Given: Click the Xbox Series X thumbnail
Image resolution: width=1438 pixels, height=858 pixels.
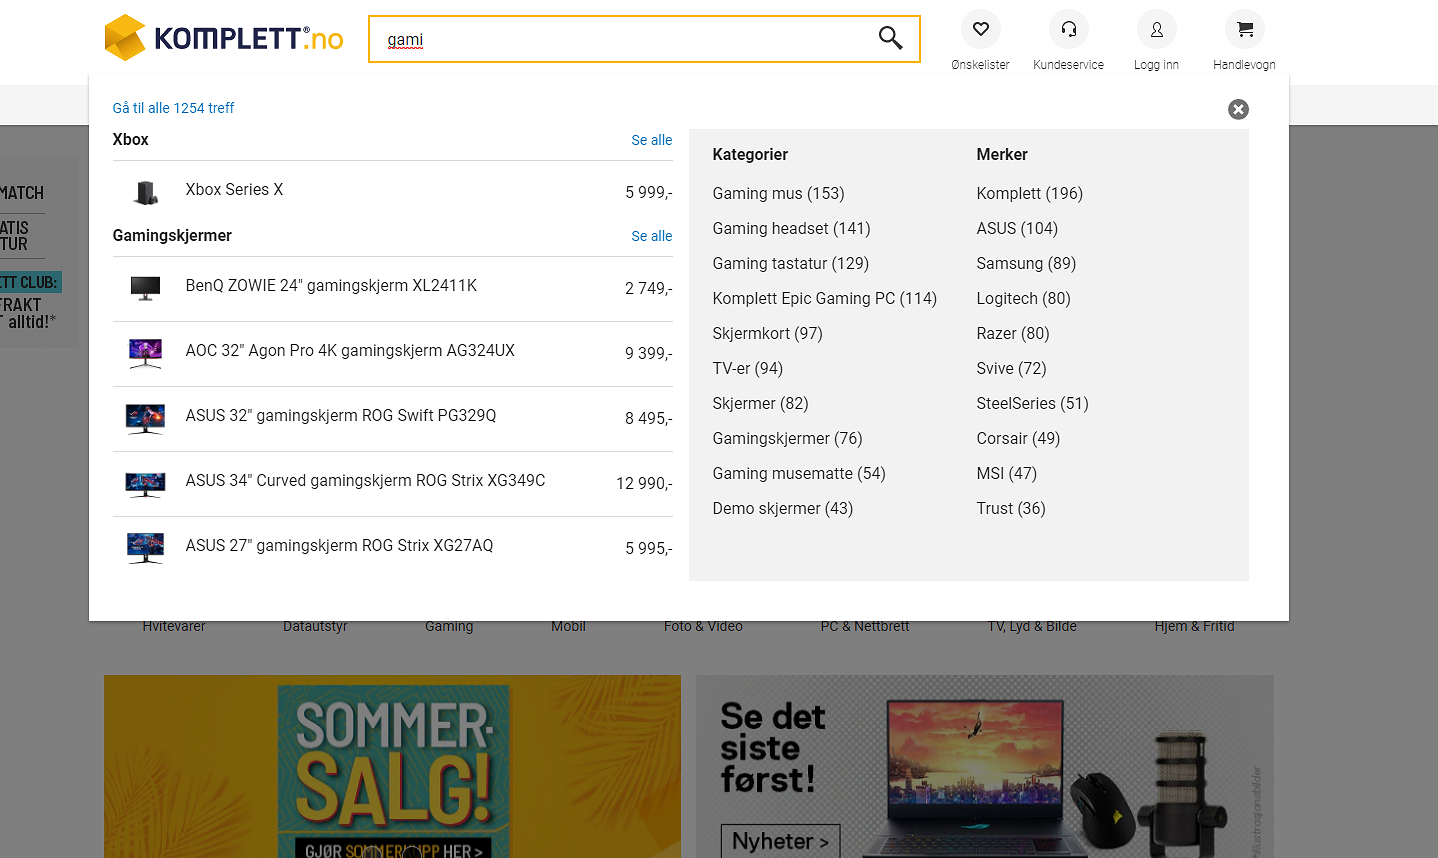Looking at the screenshot, I should [146, 192].
